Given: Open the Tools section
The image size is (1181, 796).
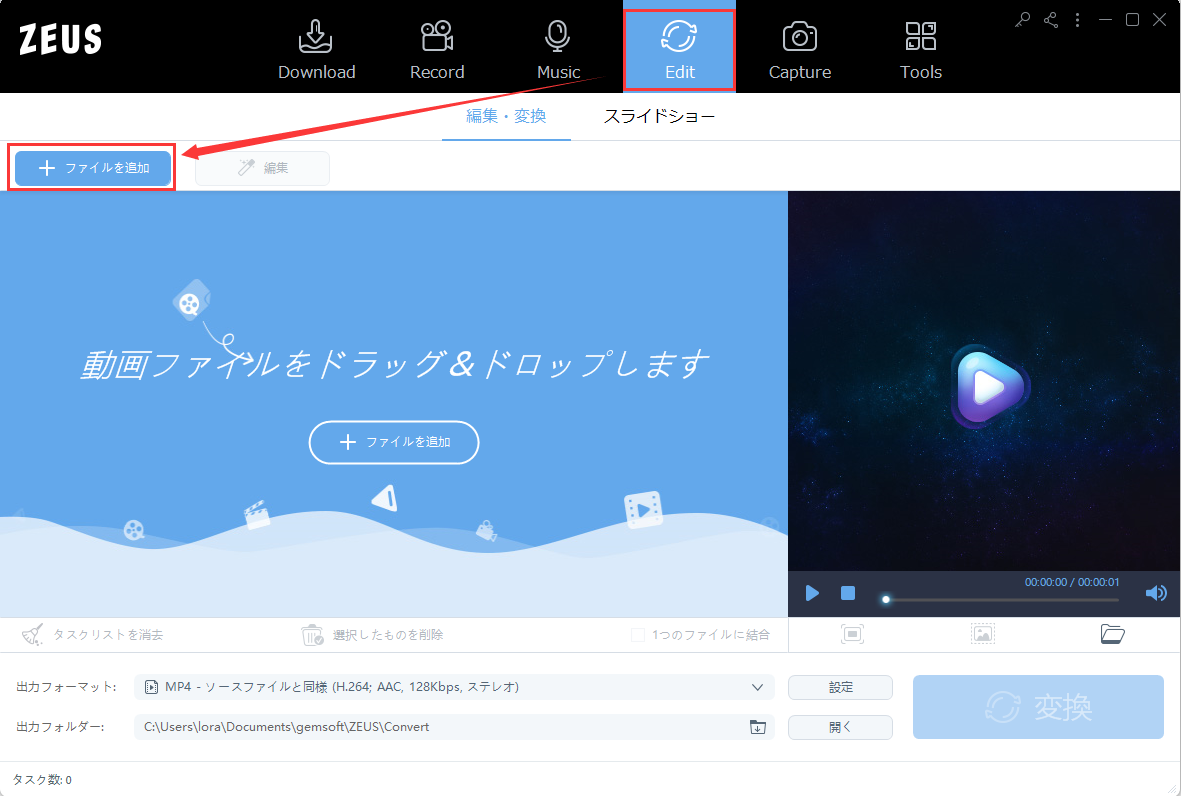Looking at the screenshot, I should (x=920, y=50).
